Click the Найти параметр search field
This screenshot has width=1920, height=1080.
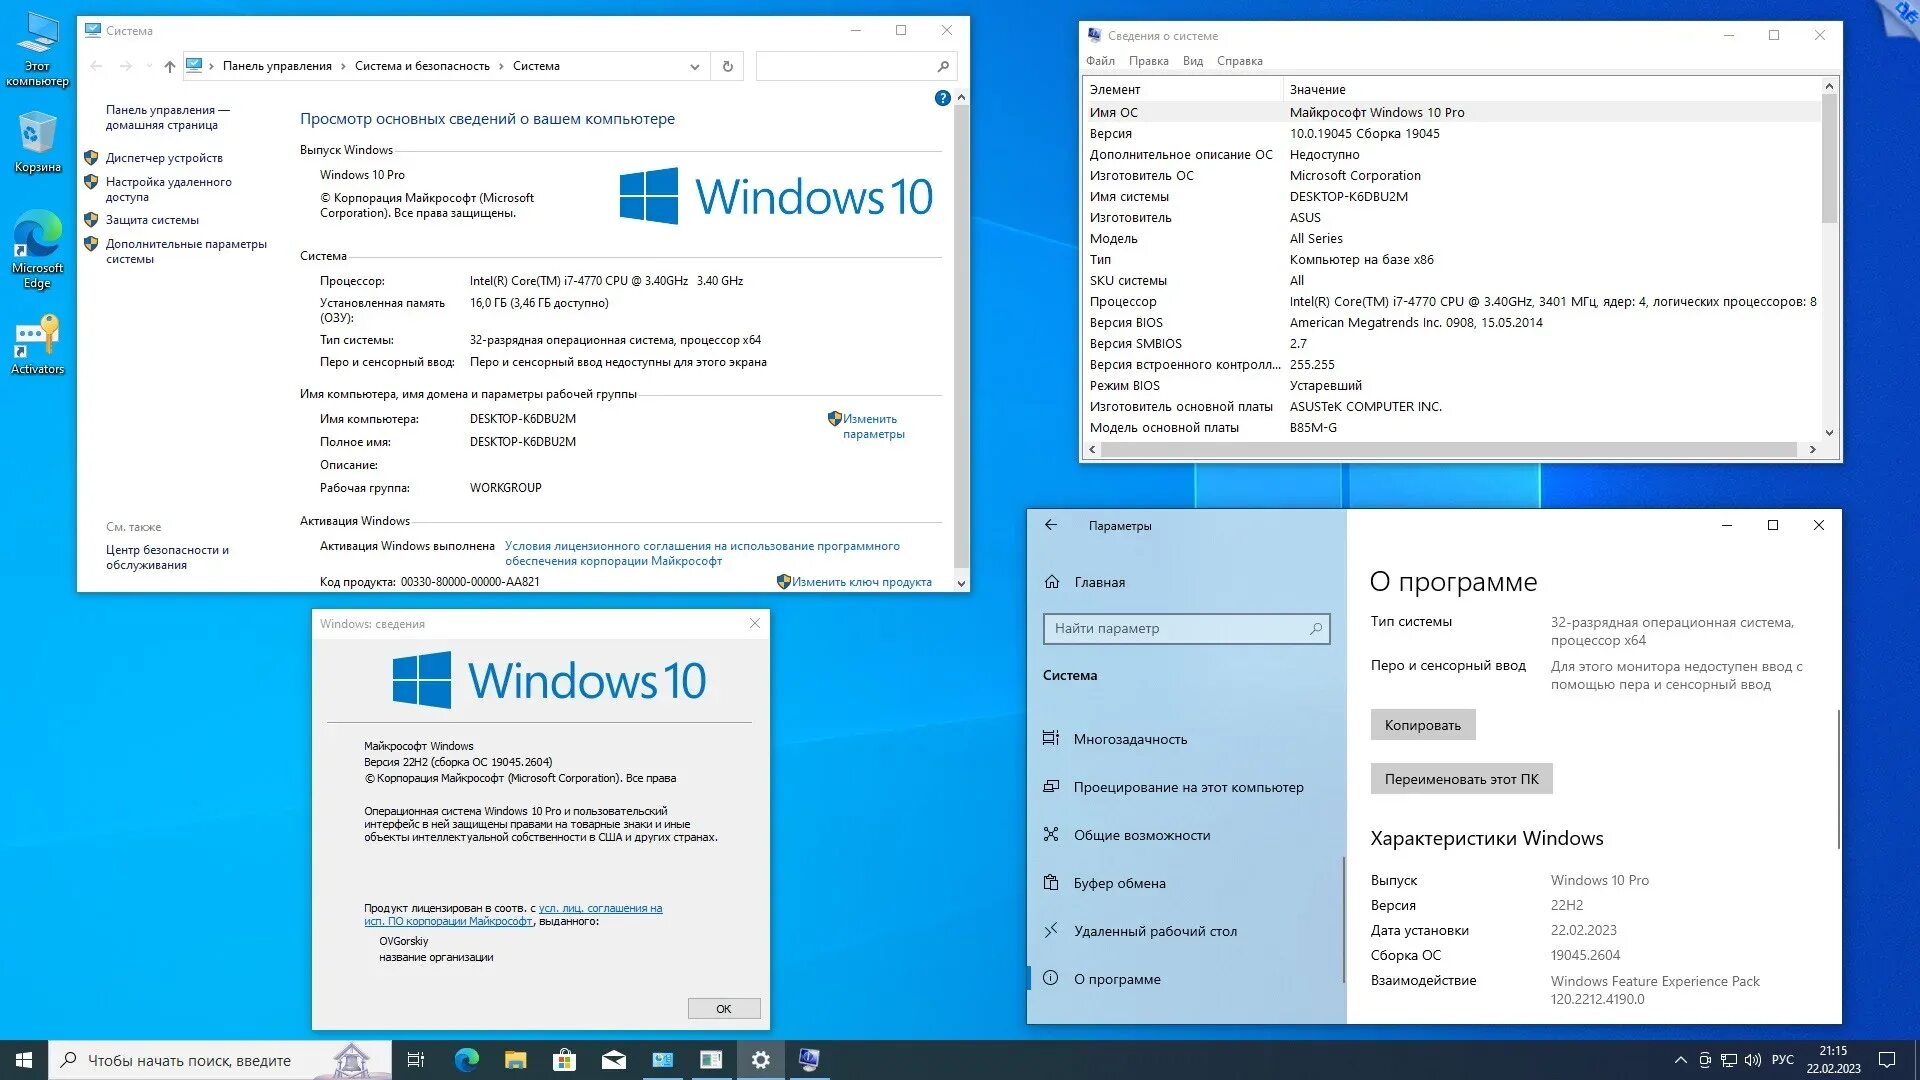(x=1186, y=628)
